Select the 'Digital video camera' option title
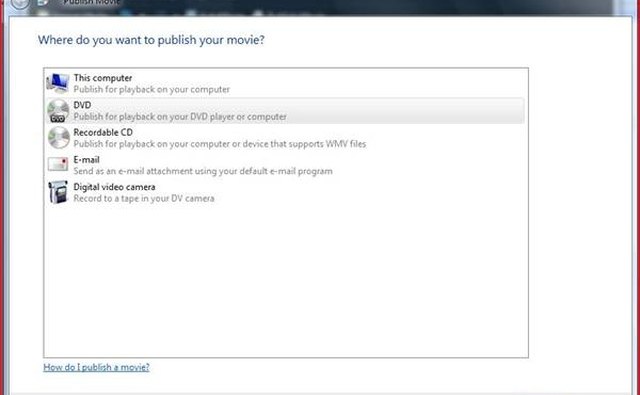640x395 pixels. click(114, 187)
